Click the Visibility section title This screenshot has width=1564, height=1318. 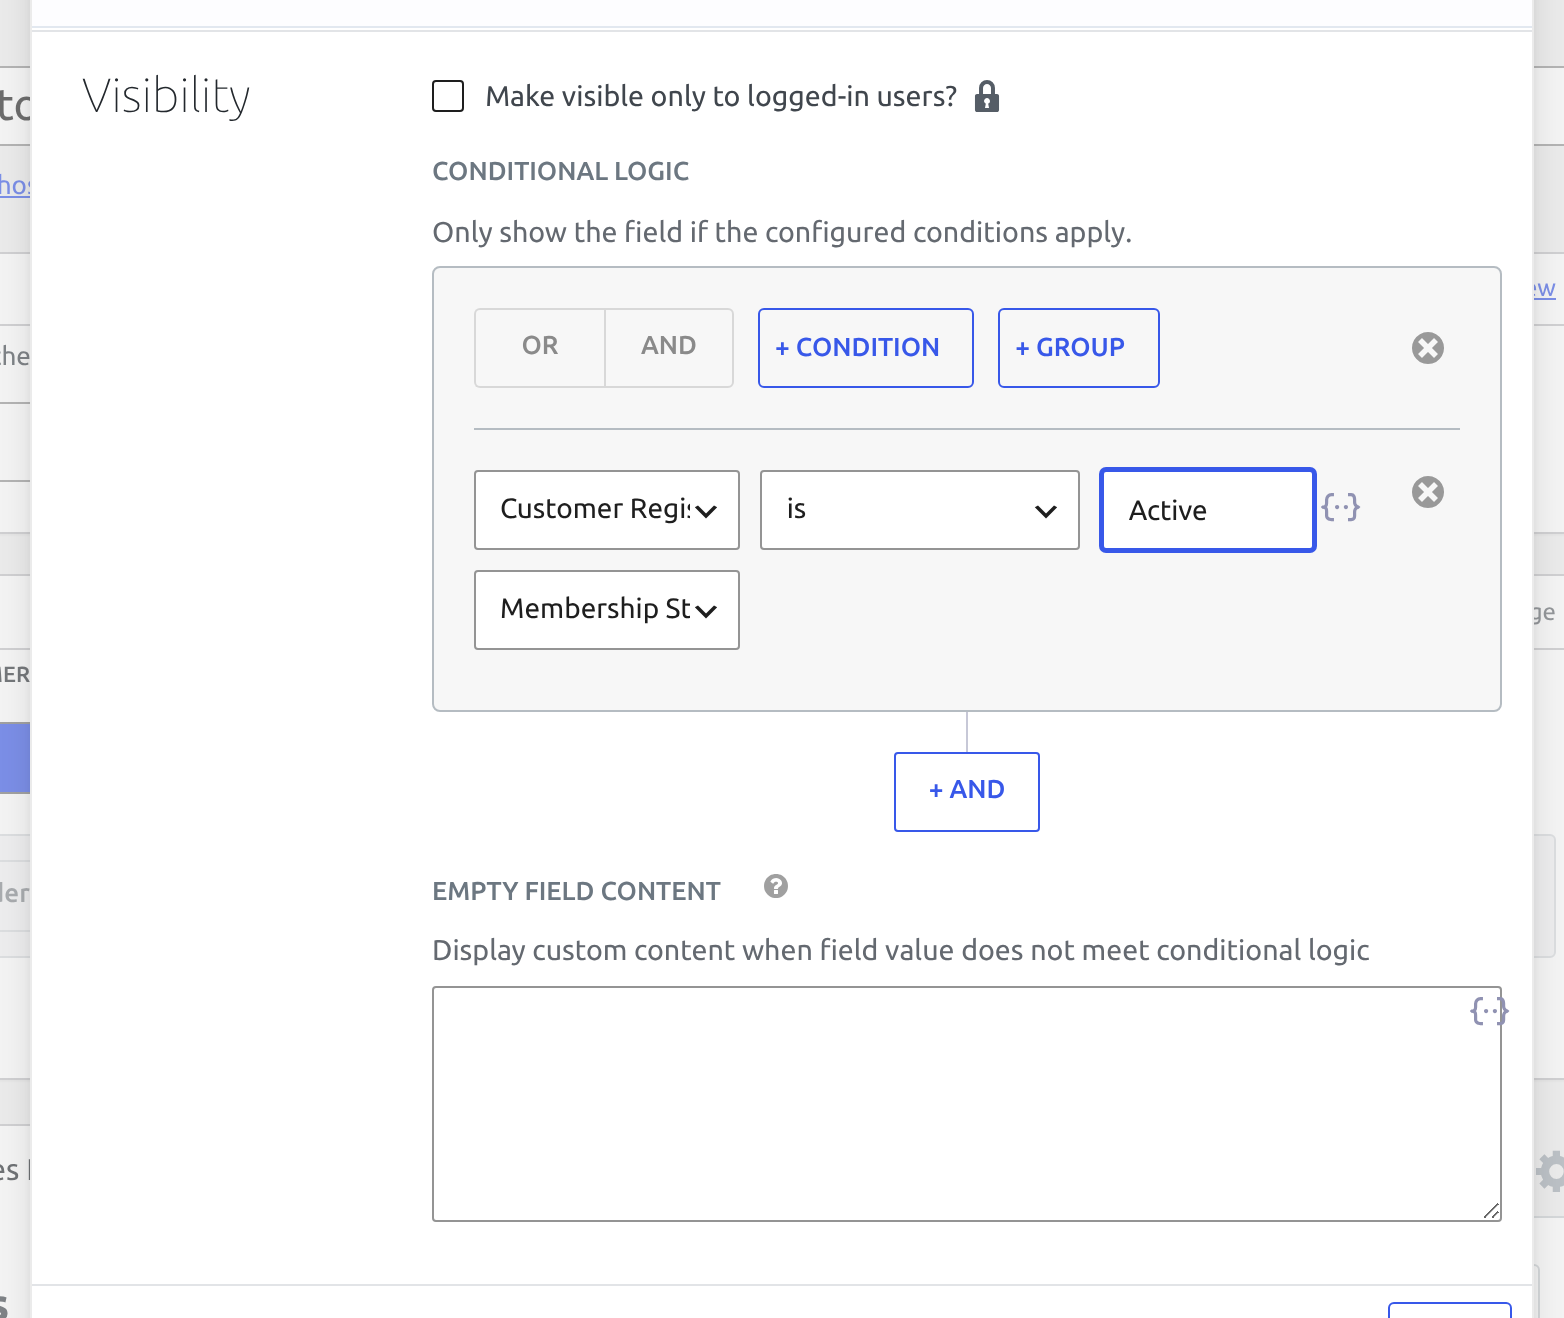[x=166, y=97]
